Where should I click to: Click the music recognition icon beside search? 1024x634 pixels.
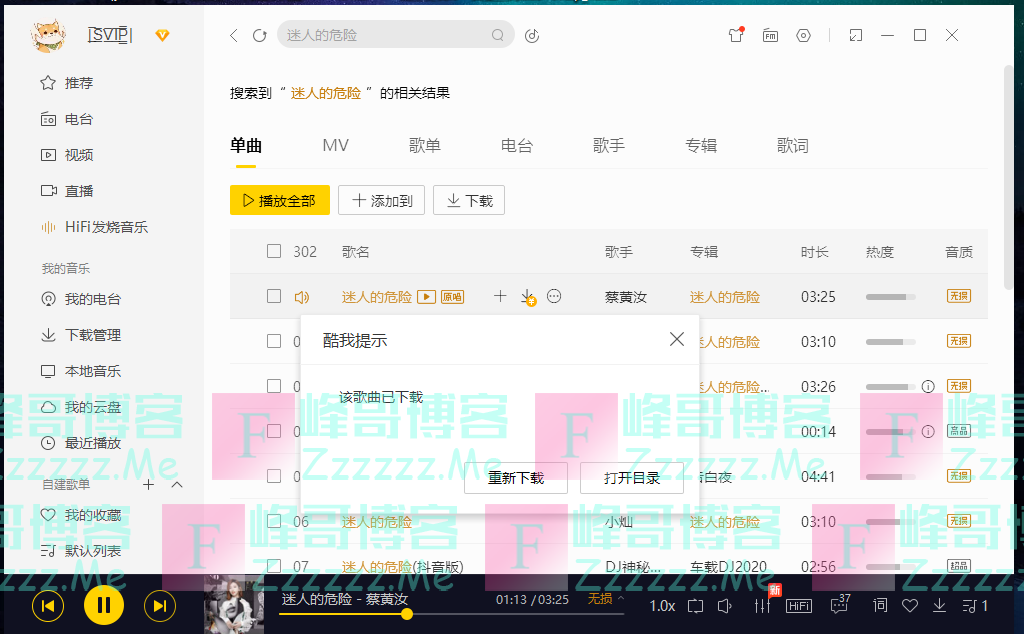pos(532,35)
